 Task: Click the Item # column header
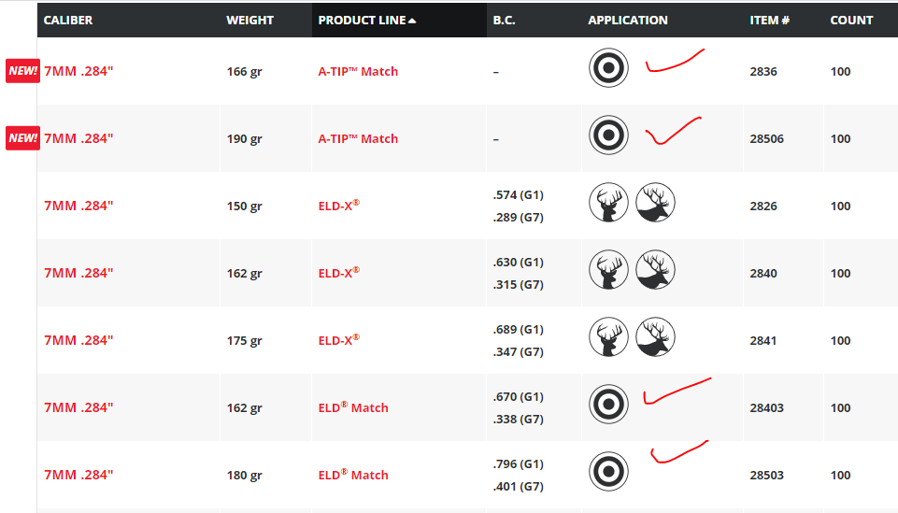[x=770, y=20]
